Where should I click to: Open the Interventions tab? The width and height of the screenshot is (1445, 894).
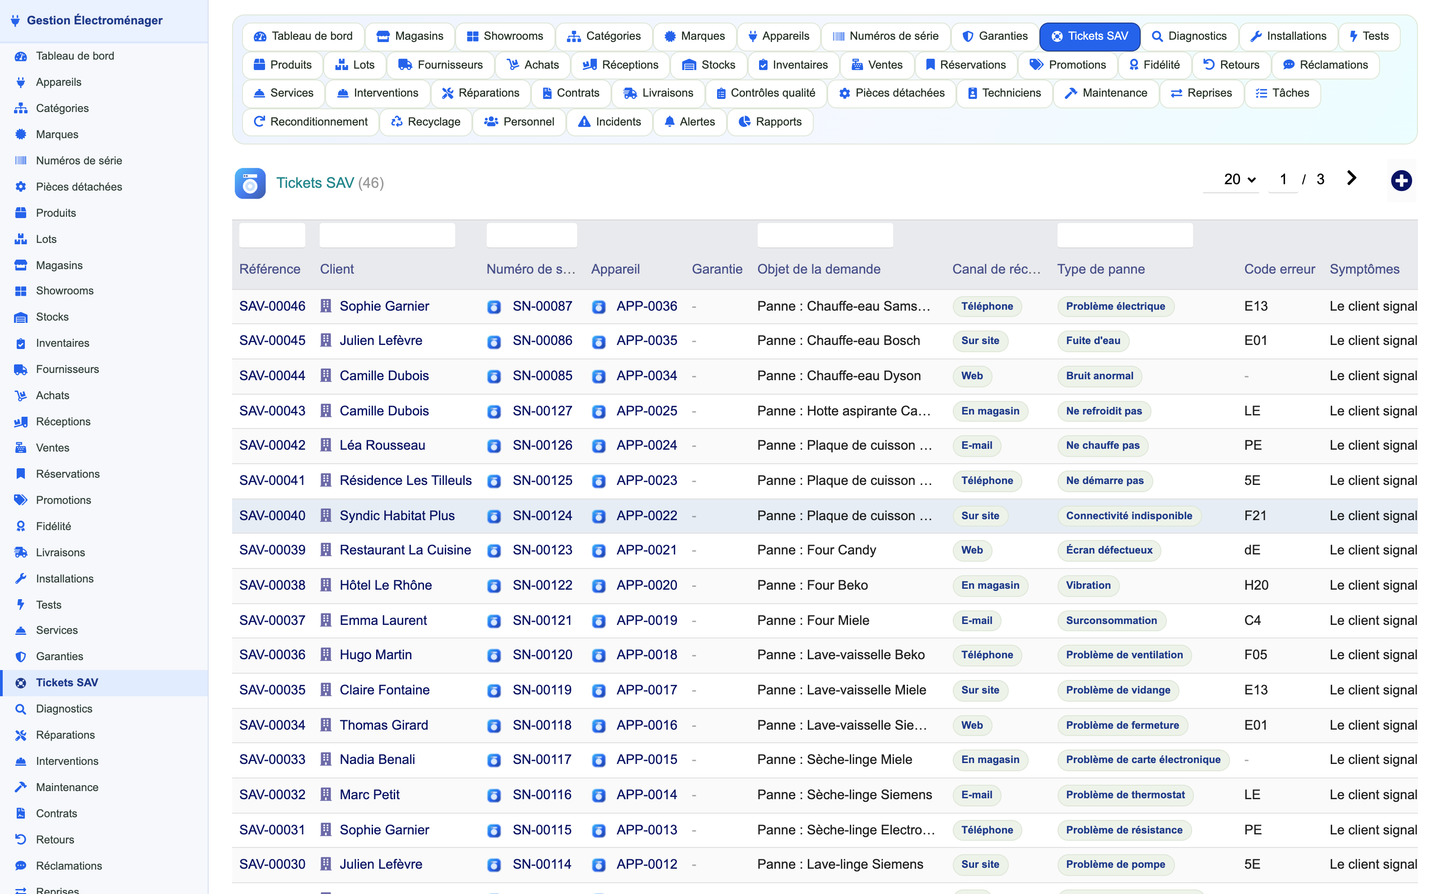pyautogui.click(x=377, y=93)
